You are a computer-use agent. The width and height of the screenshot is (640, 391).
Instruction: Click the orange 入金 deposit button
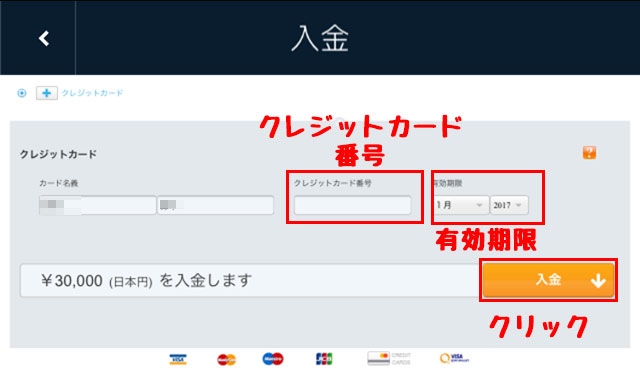pos(549,280)
